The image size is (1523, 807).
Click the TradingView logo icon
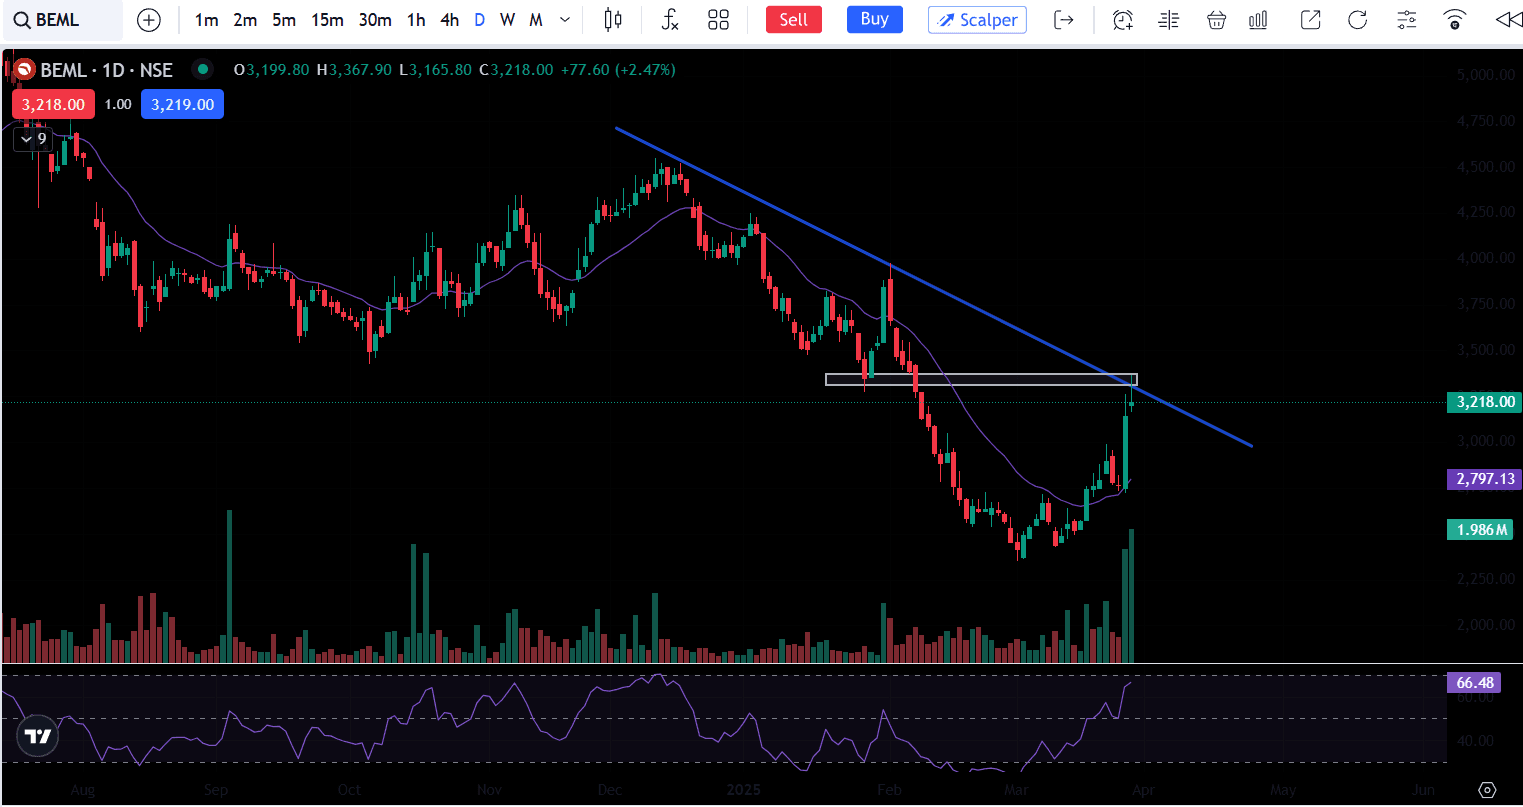click(38, 737)
